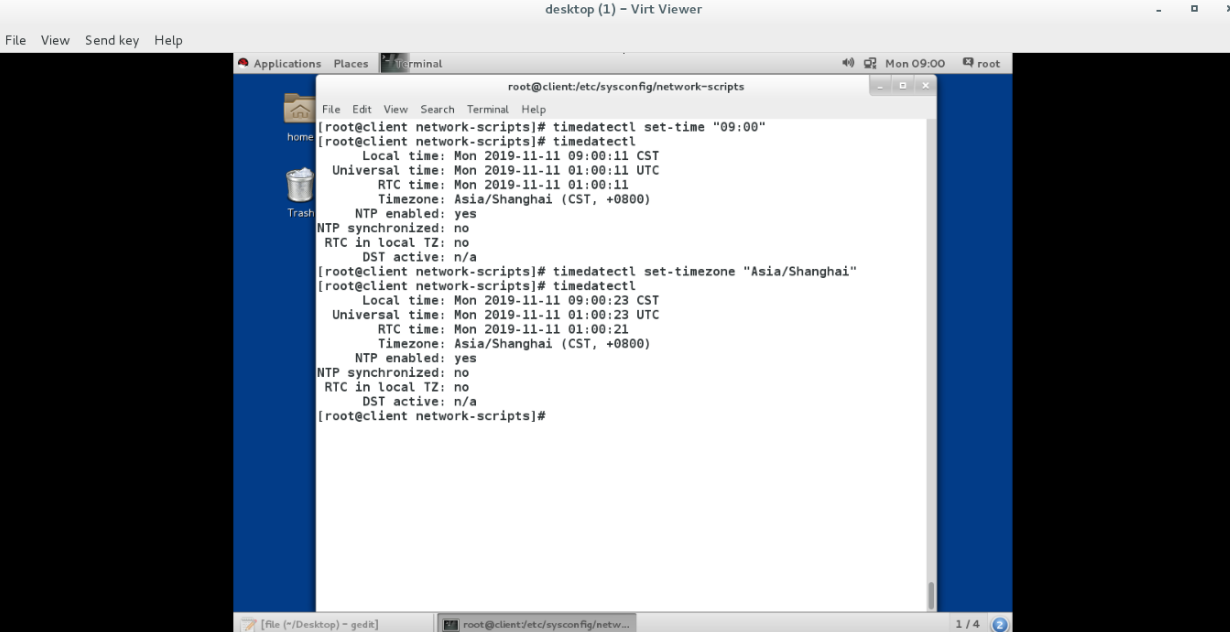
Task: Open the Virt Viewer View menu
Action: [55, 40]
